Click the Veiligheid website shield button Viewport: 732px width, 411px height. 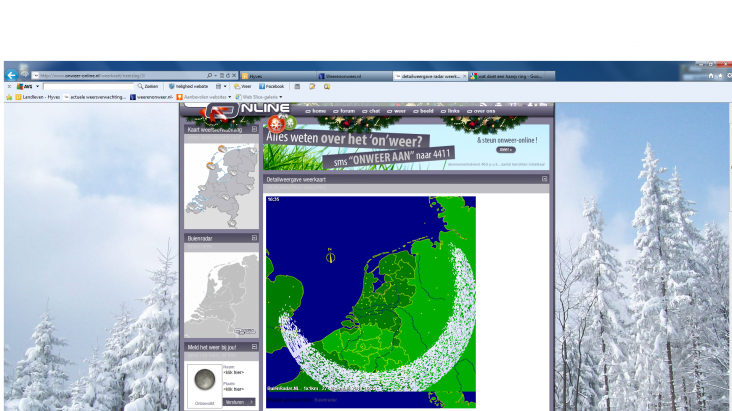[x=188, y=86]
